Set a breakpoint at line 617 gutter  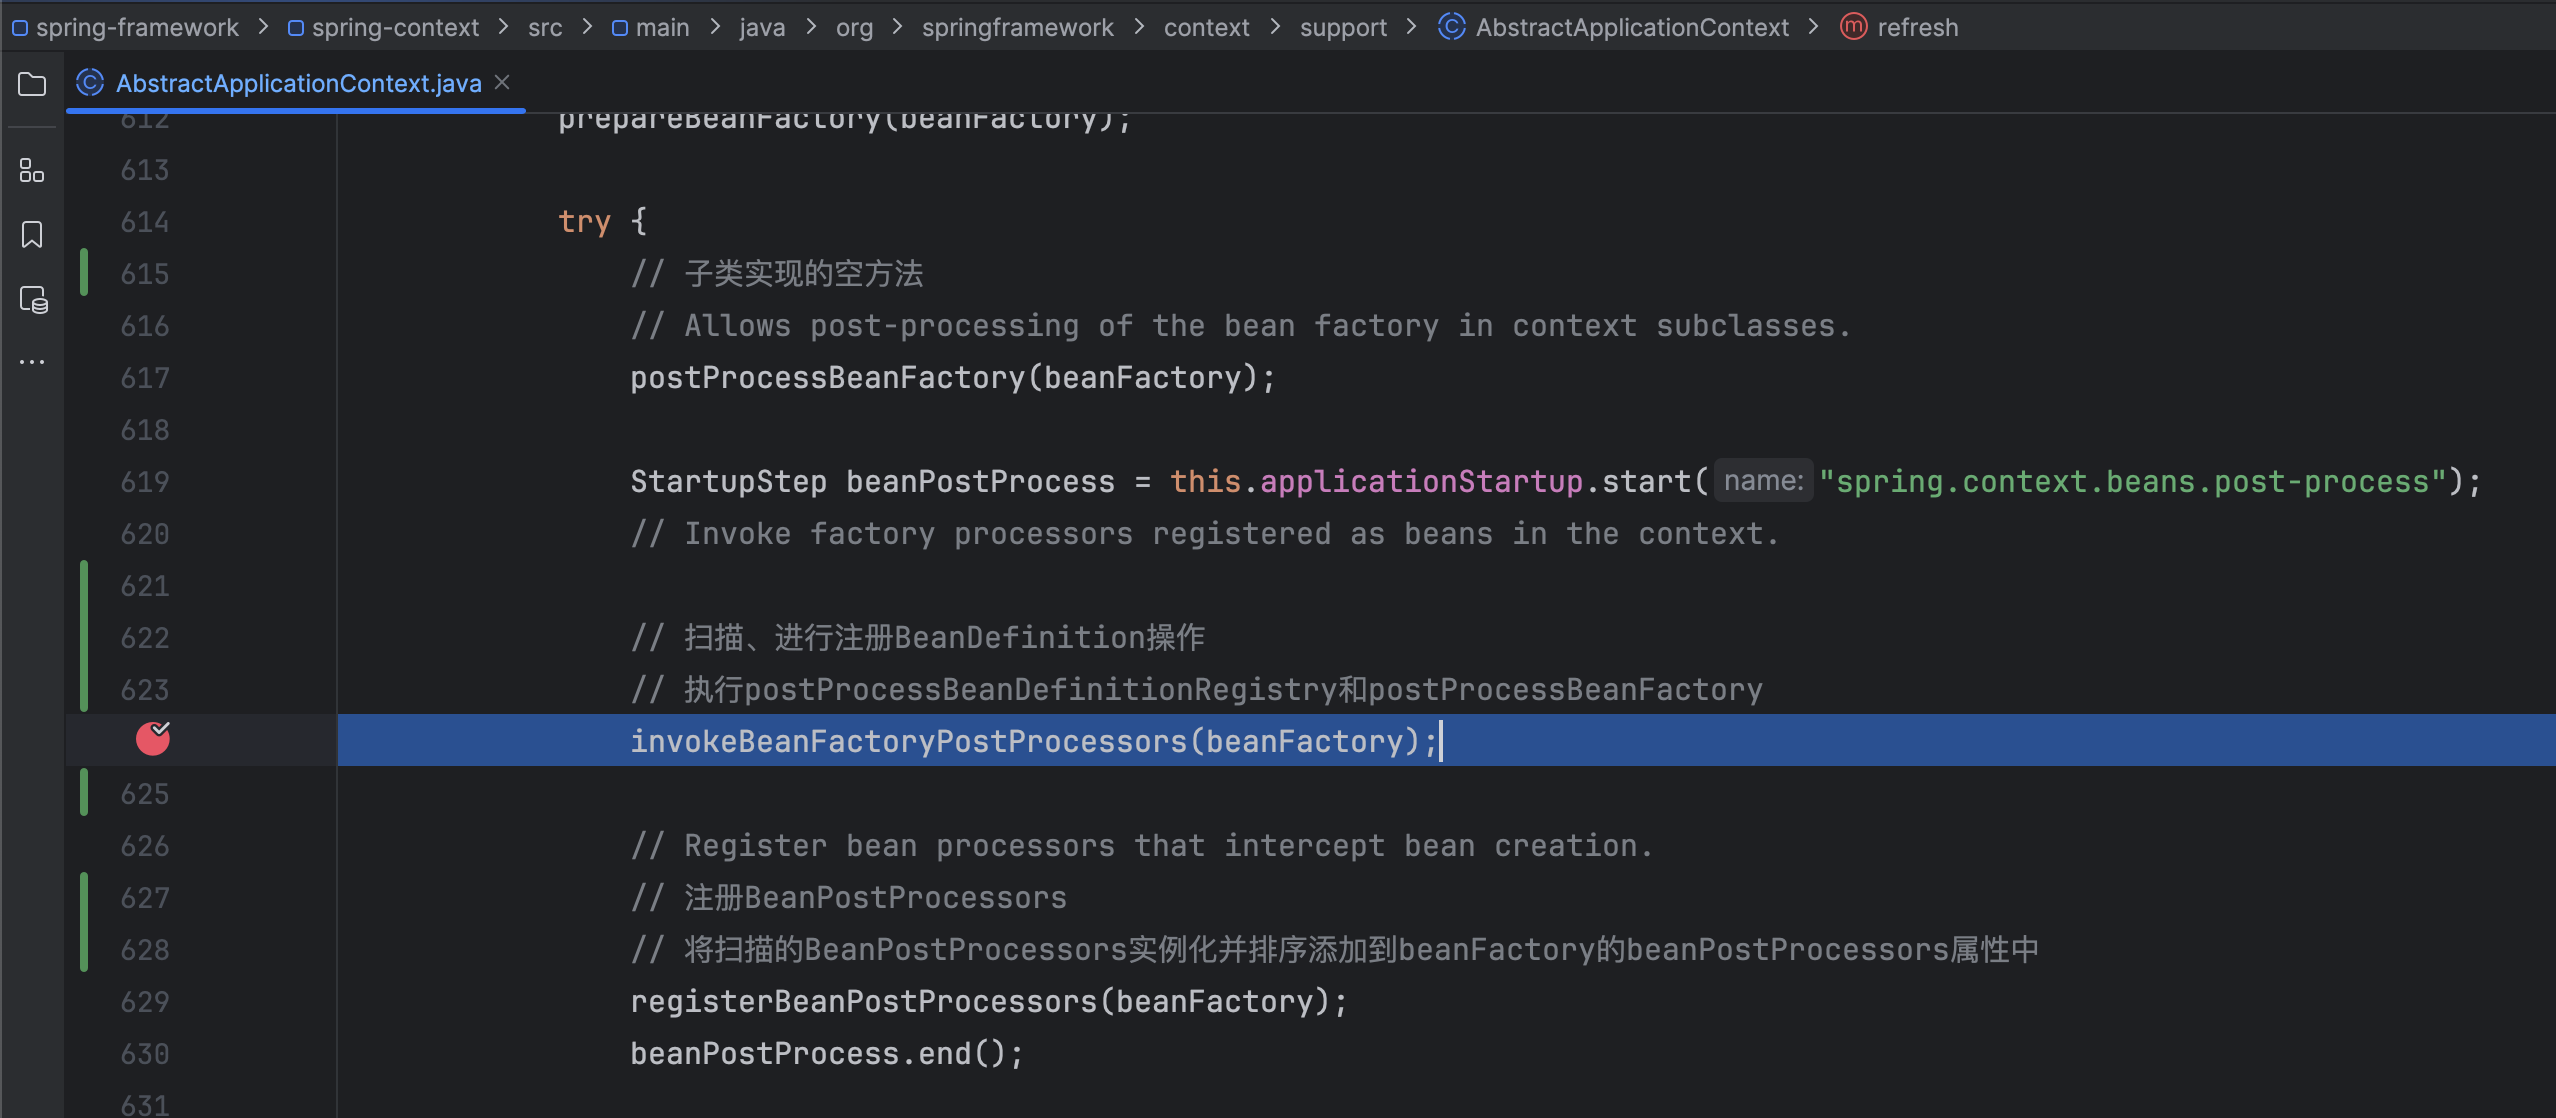146,378
